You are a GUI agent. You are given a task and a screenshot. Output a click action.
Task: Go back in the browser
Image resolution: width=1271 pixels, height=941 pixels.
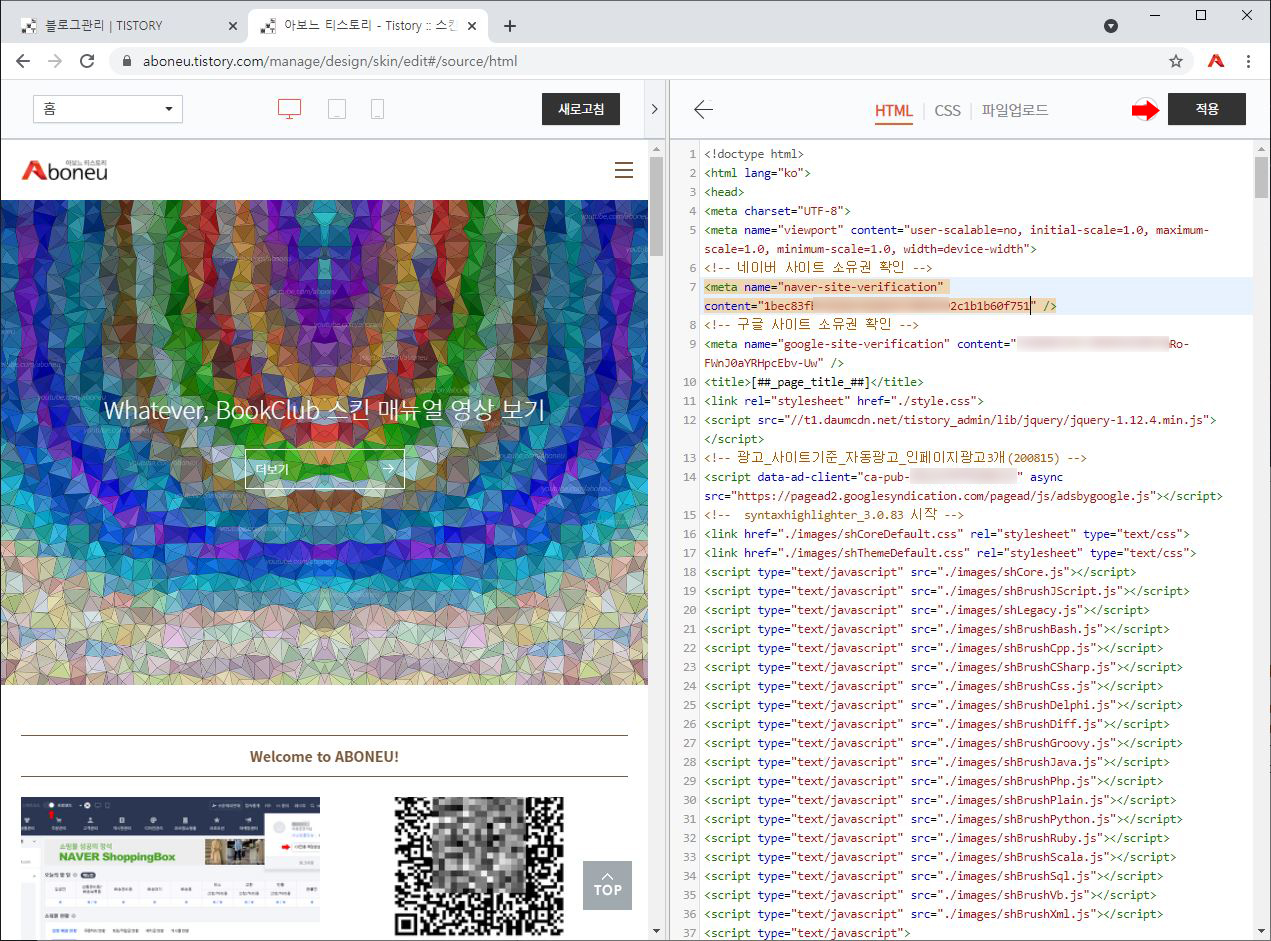tap(24, 61)
